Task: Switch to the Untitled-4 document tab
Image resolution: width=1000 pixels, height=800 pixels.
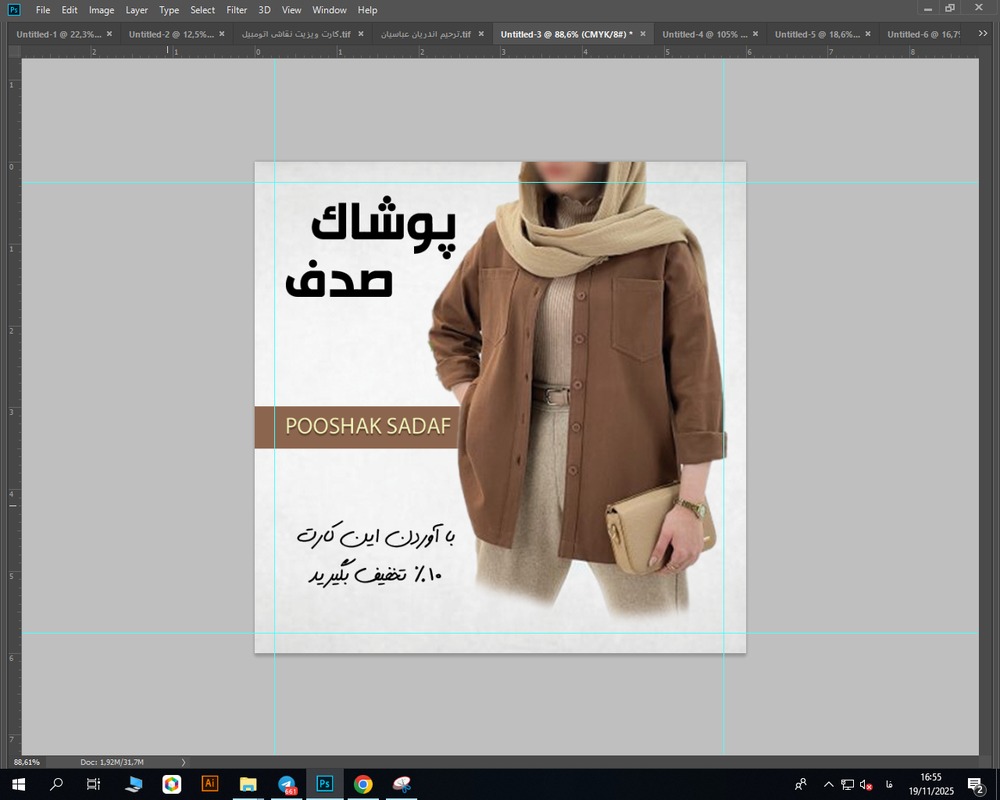Action: click(704, 34)
